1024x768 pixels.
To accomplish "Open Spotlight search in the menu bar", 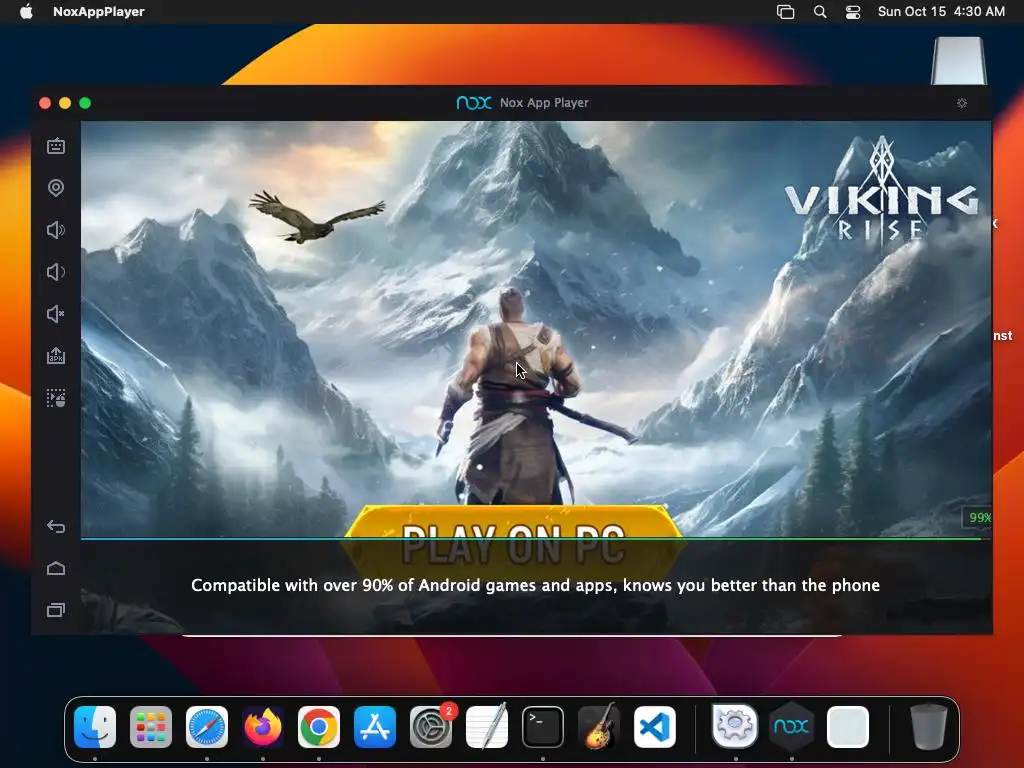I will point(820,12).
